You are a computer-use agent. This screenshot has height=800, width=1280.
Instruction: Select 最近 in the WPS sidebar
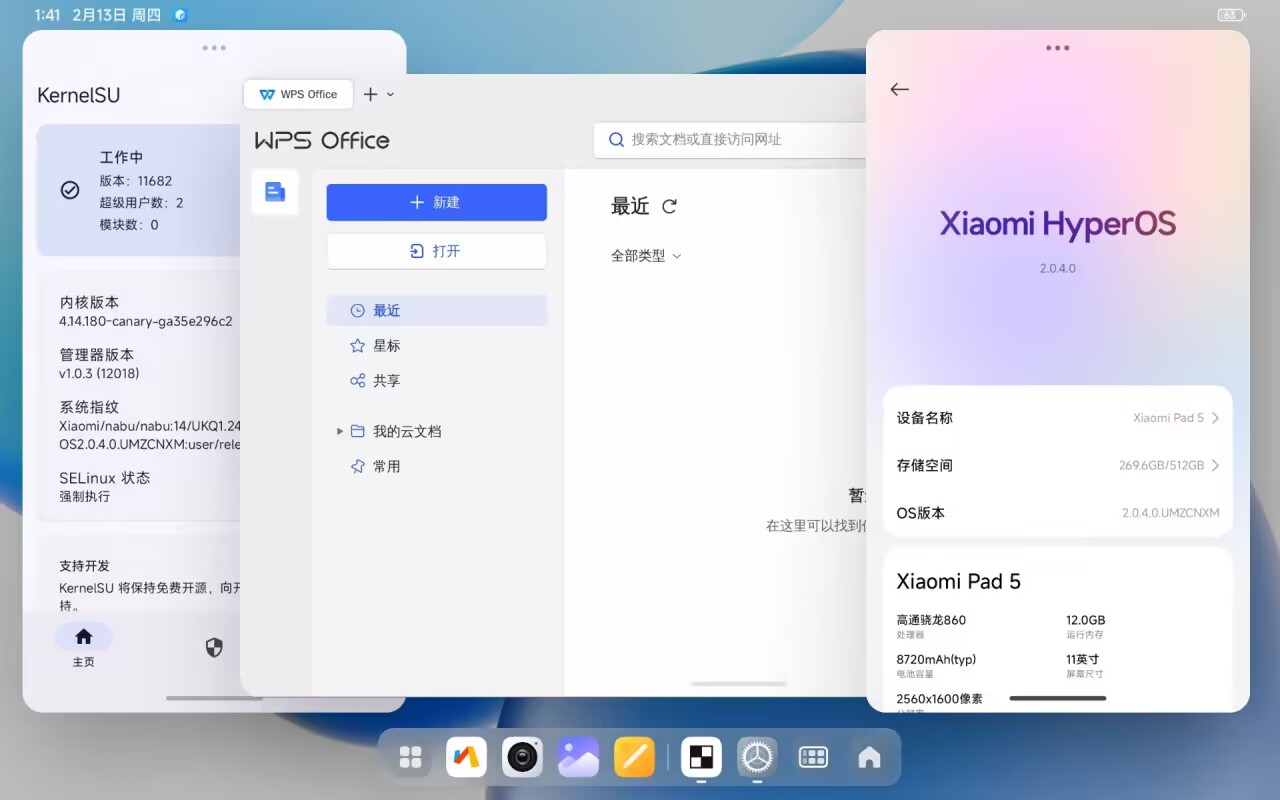pos(437,311)
